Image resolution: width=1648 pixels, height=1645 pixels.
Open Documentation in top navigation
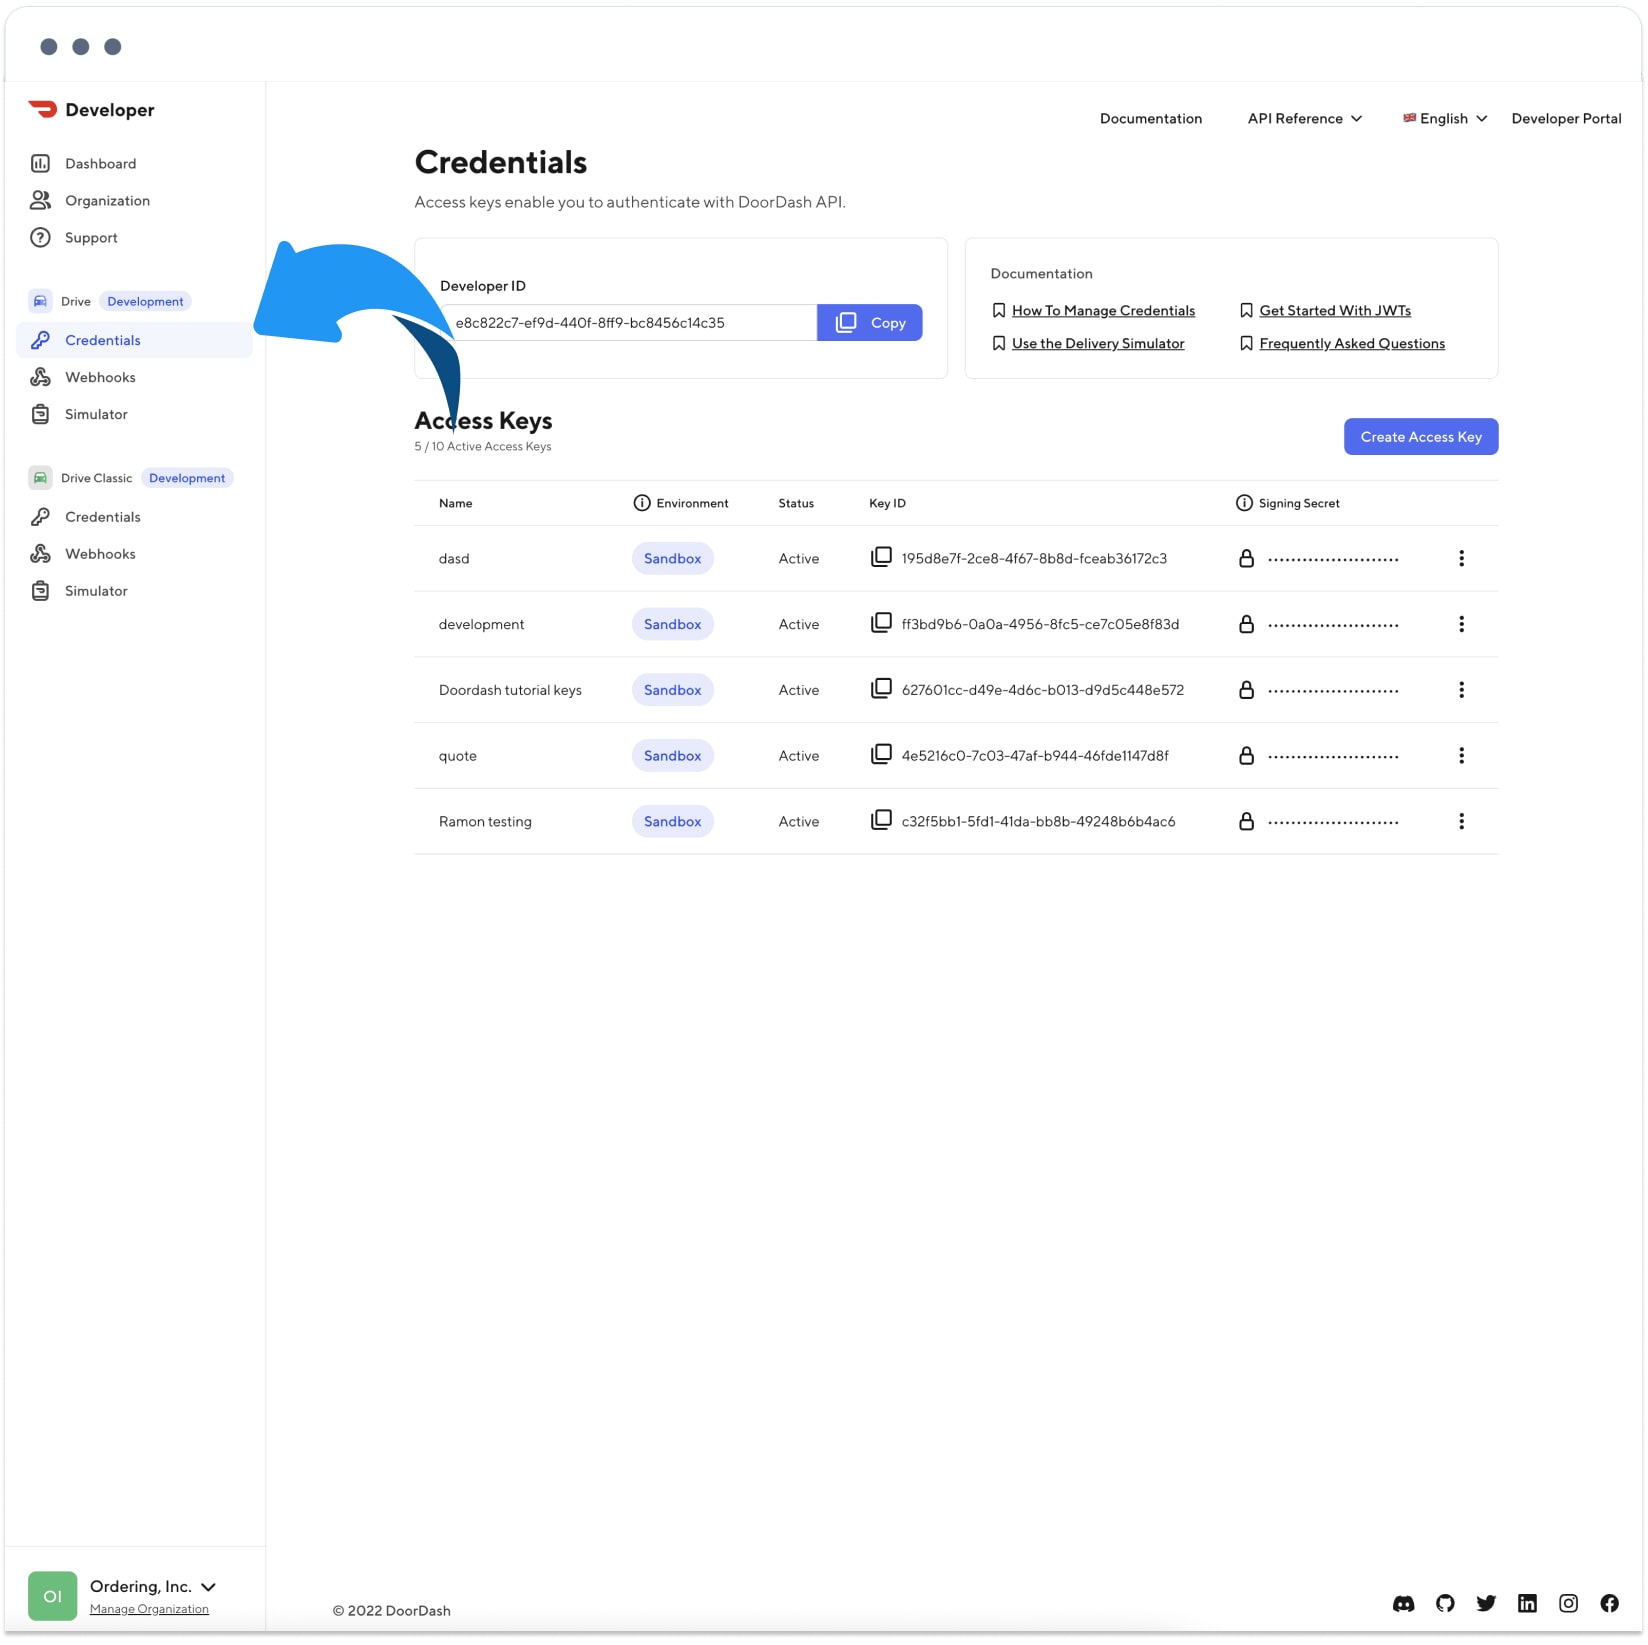click(x=1151, y=118)
